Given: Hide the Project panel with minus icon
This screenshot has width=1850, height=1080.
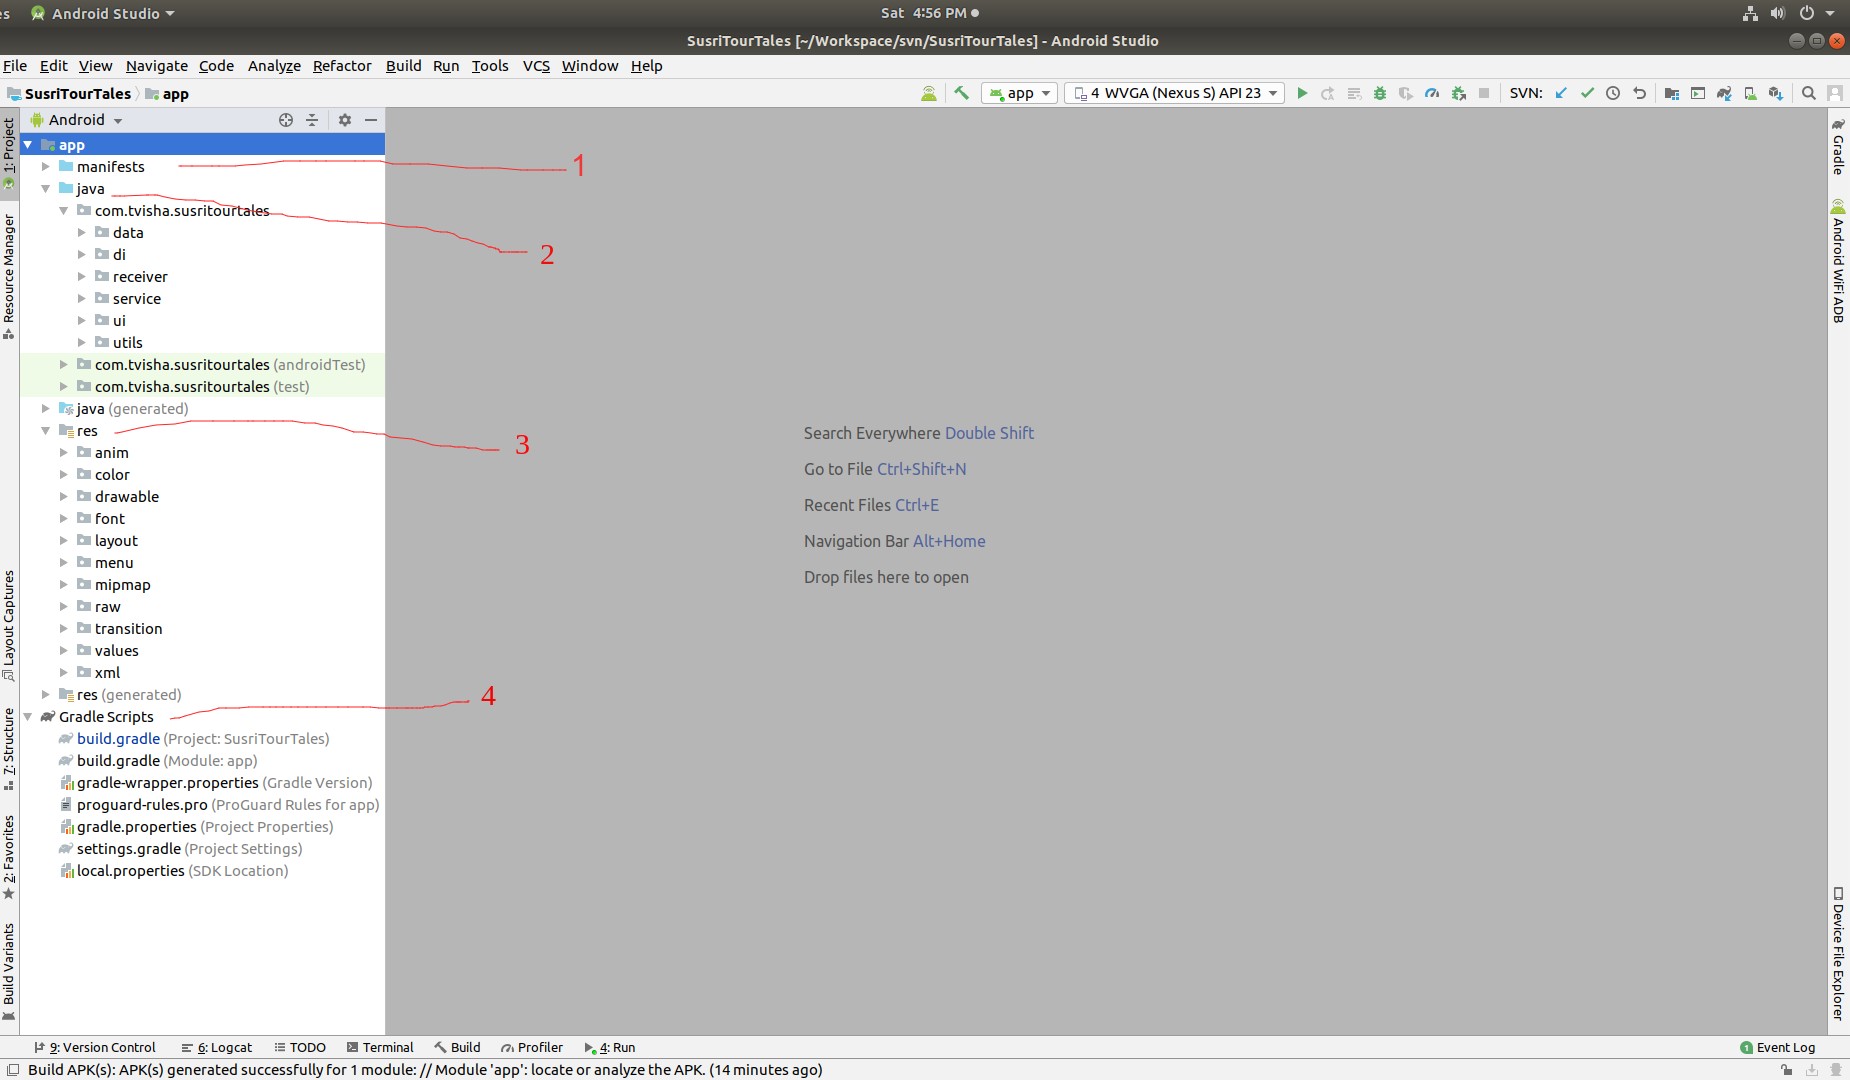Looking at the screenshot, I should tap(371, 120).
